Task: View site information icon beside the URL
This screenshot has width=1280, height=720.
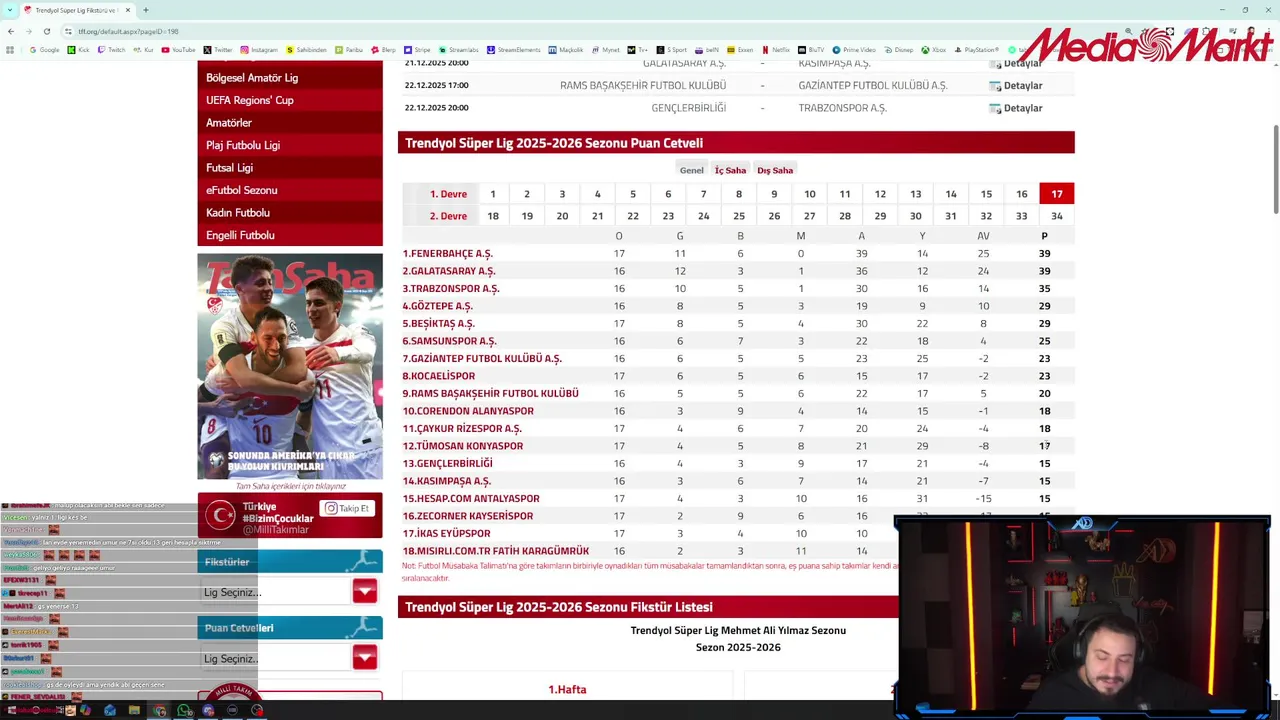Action: click(x=68, y=31)
